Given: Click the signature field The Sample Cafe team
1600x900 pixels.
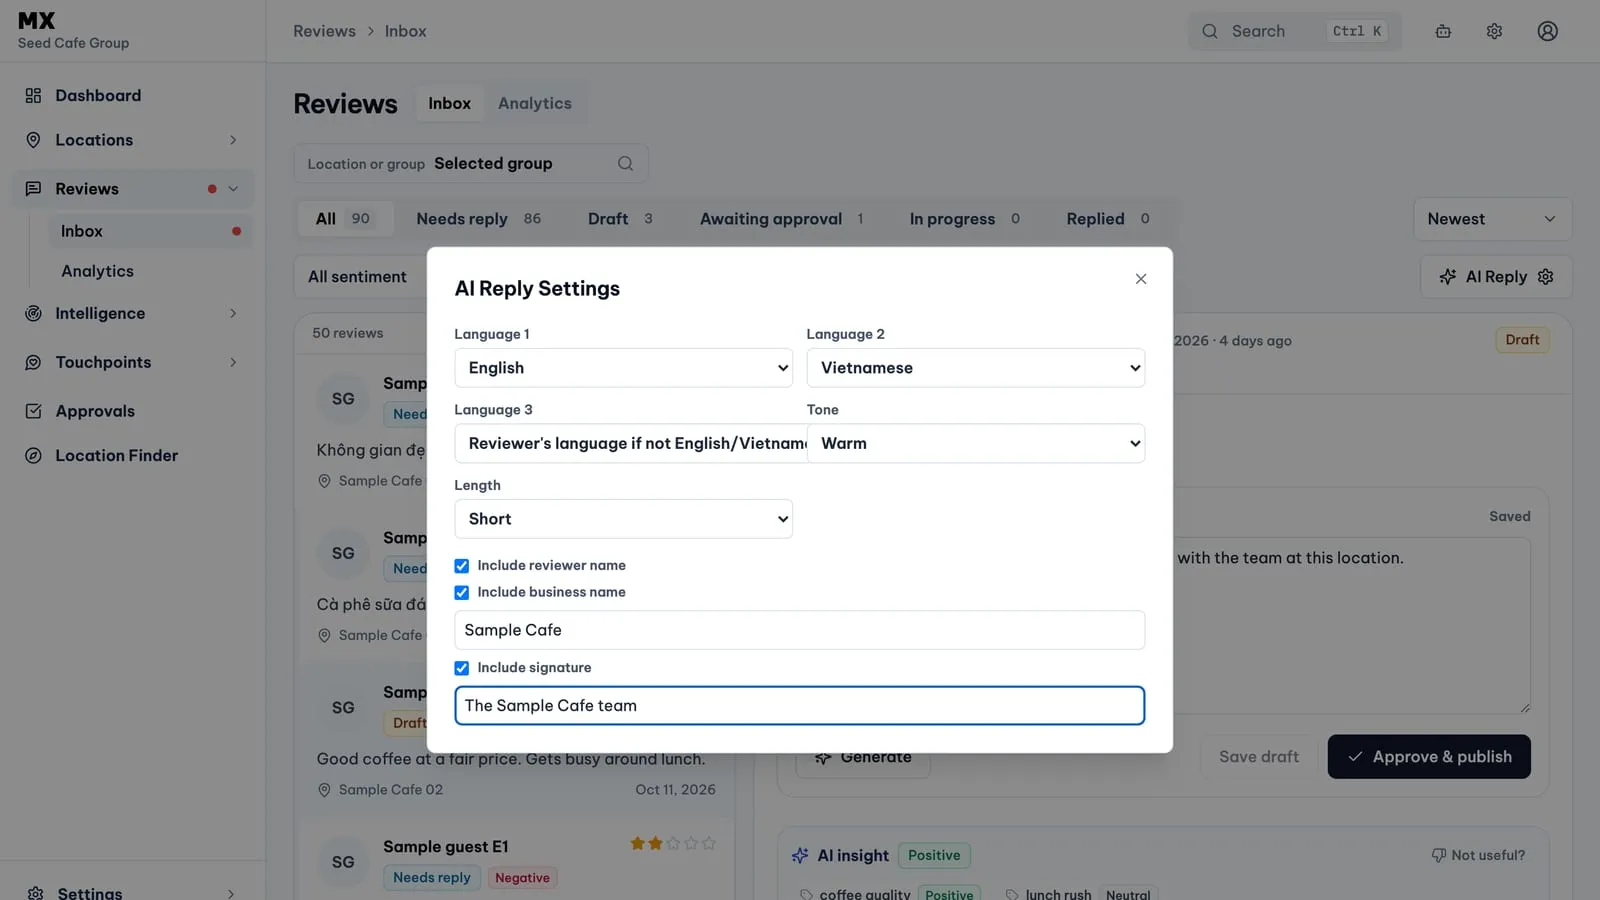Looking at the screenshot, I should click(x=800, y=706).
